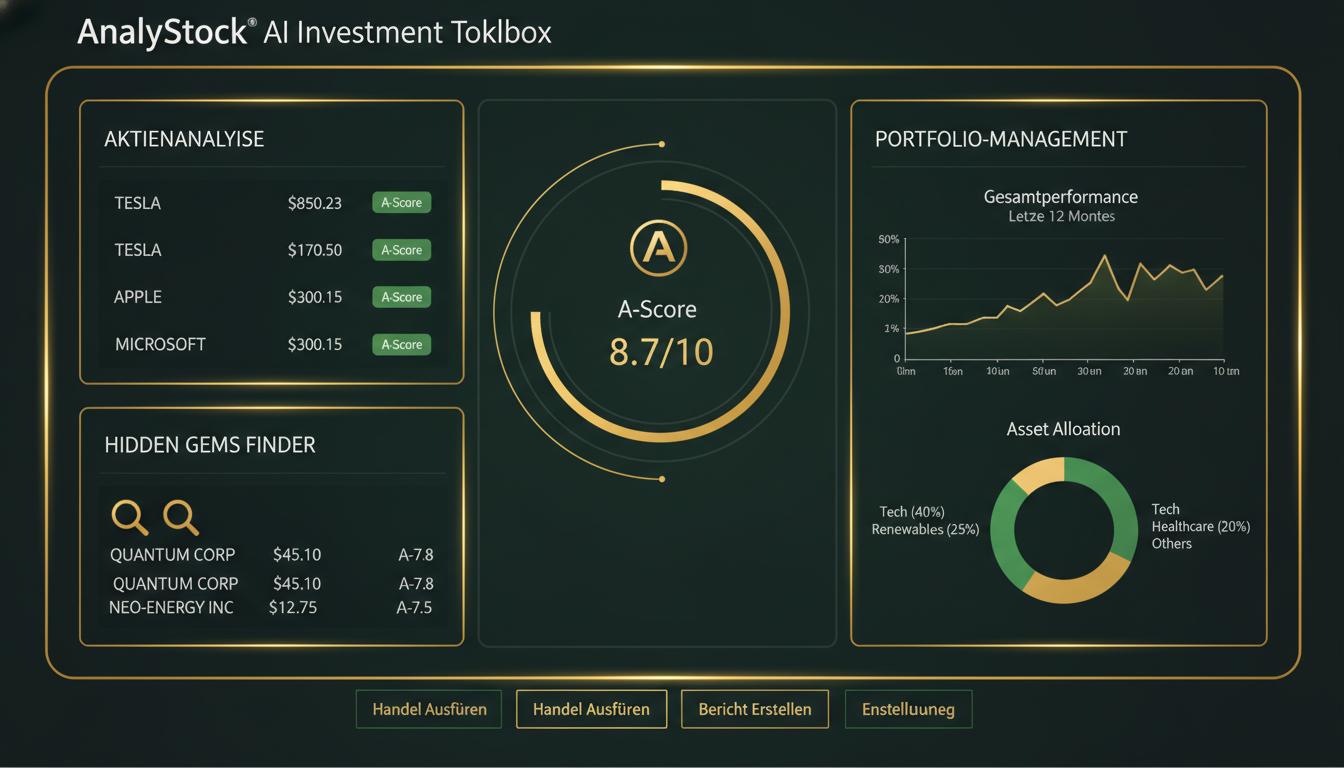Click the TESLA name priced $850.23
The image size is (1344, 768).
(x=138, y=203)
